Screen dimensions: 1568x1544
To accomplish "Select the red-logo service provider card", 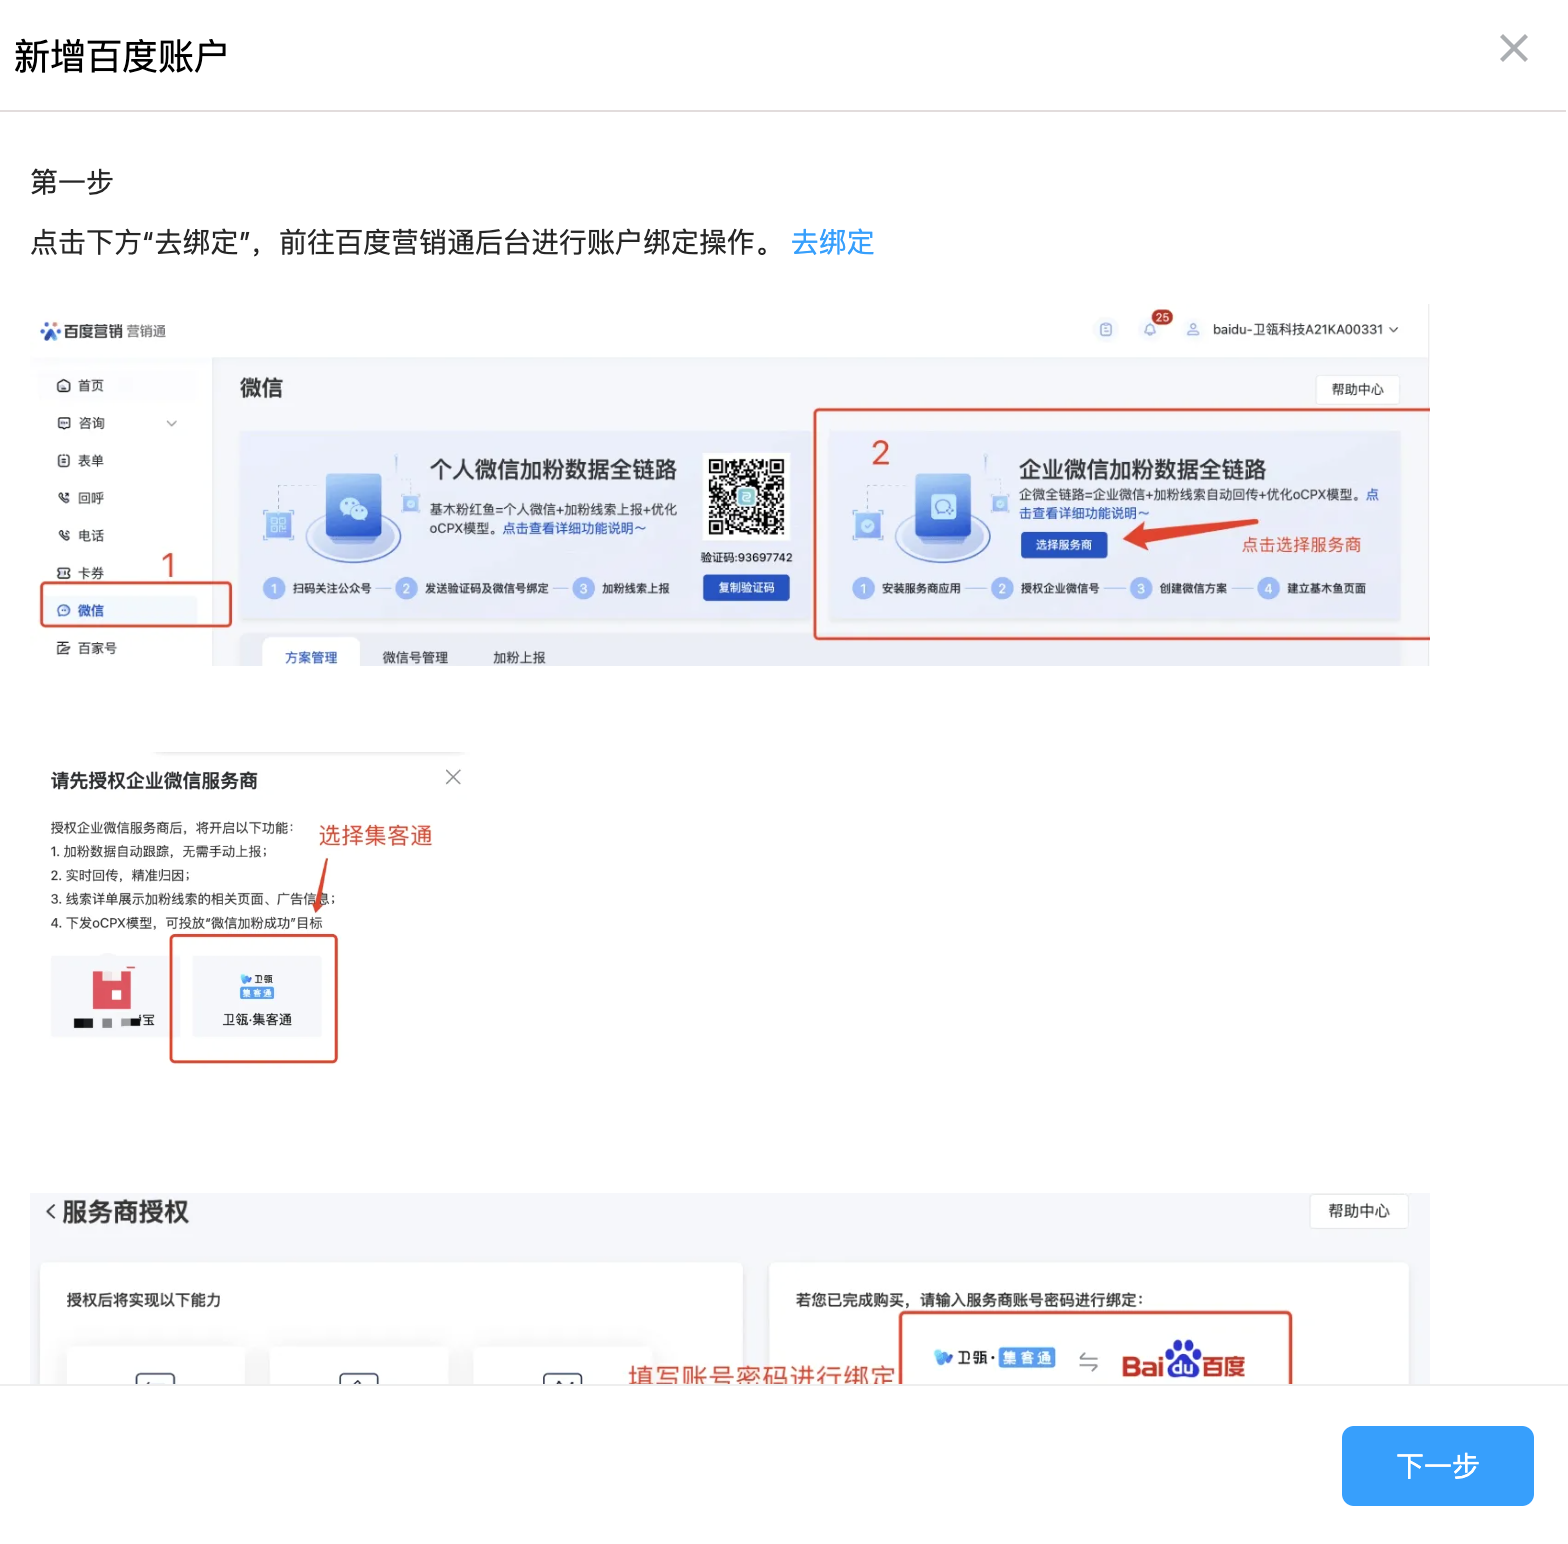I will (x=112, y=996).
